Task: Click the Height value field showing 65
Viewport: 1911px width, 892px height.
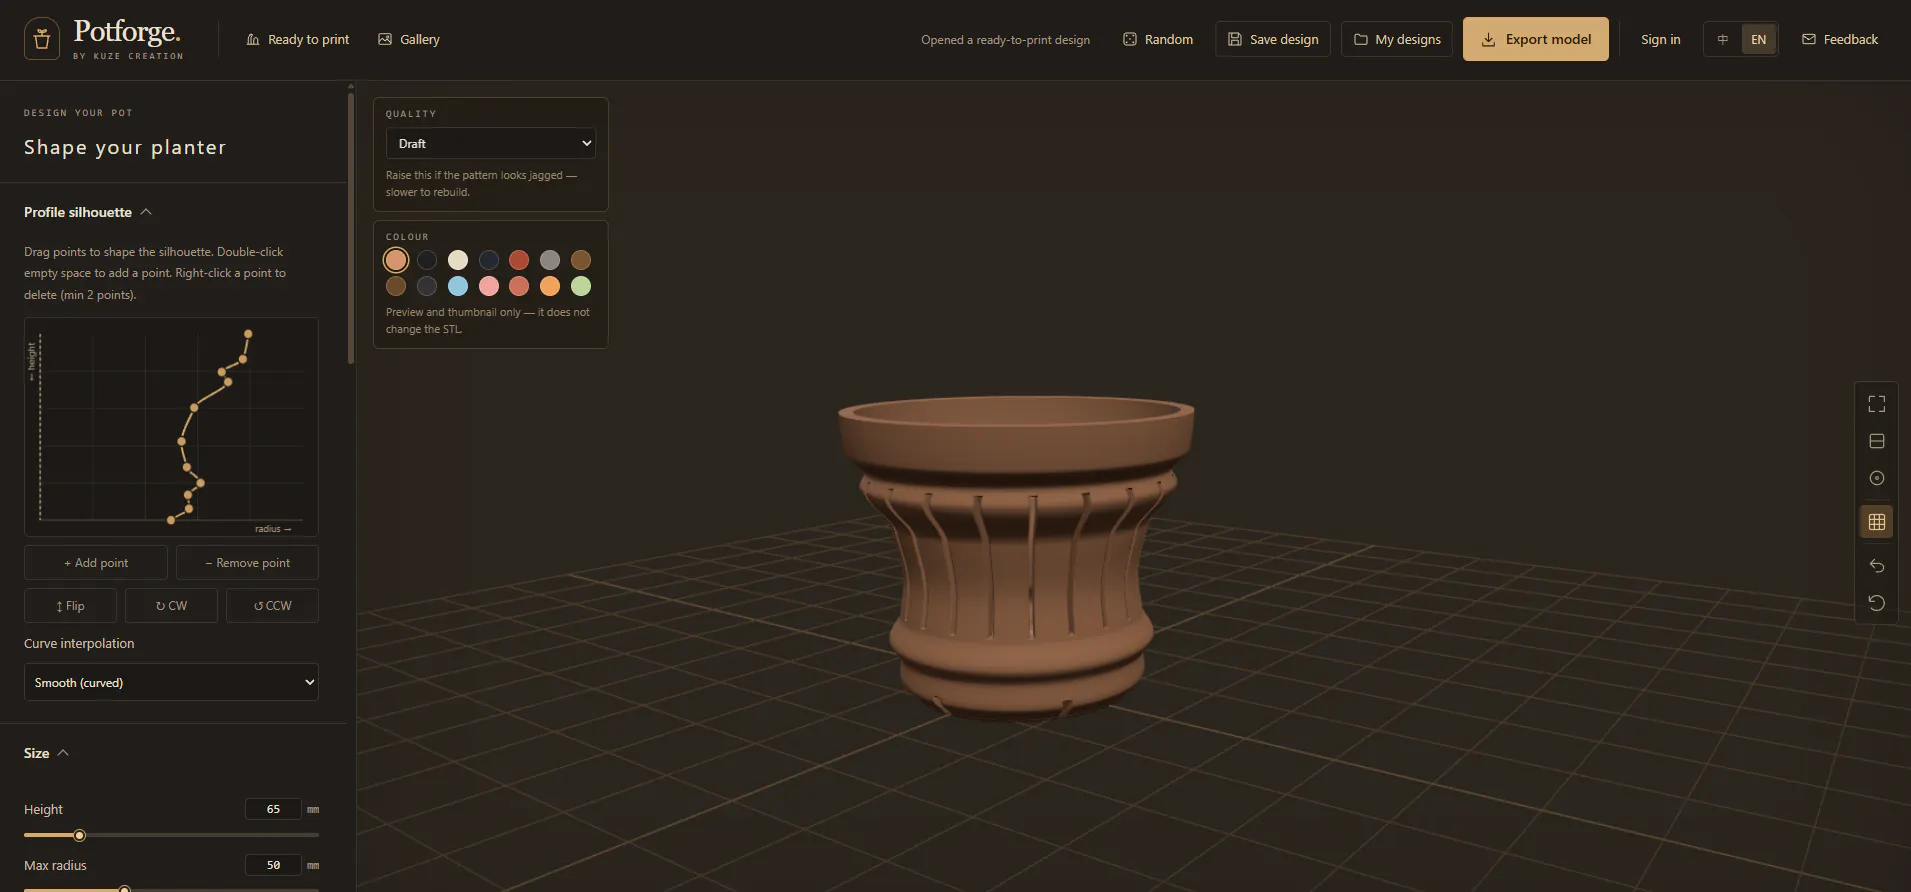Action: click(x=273, y=809)
